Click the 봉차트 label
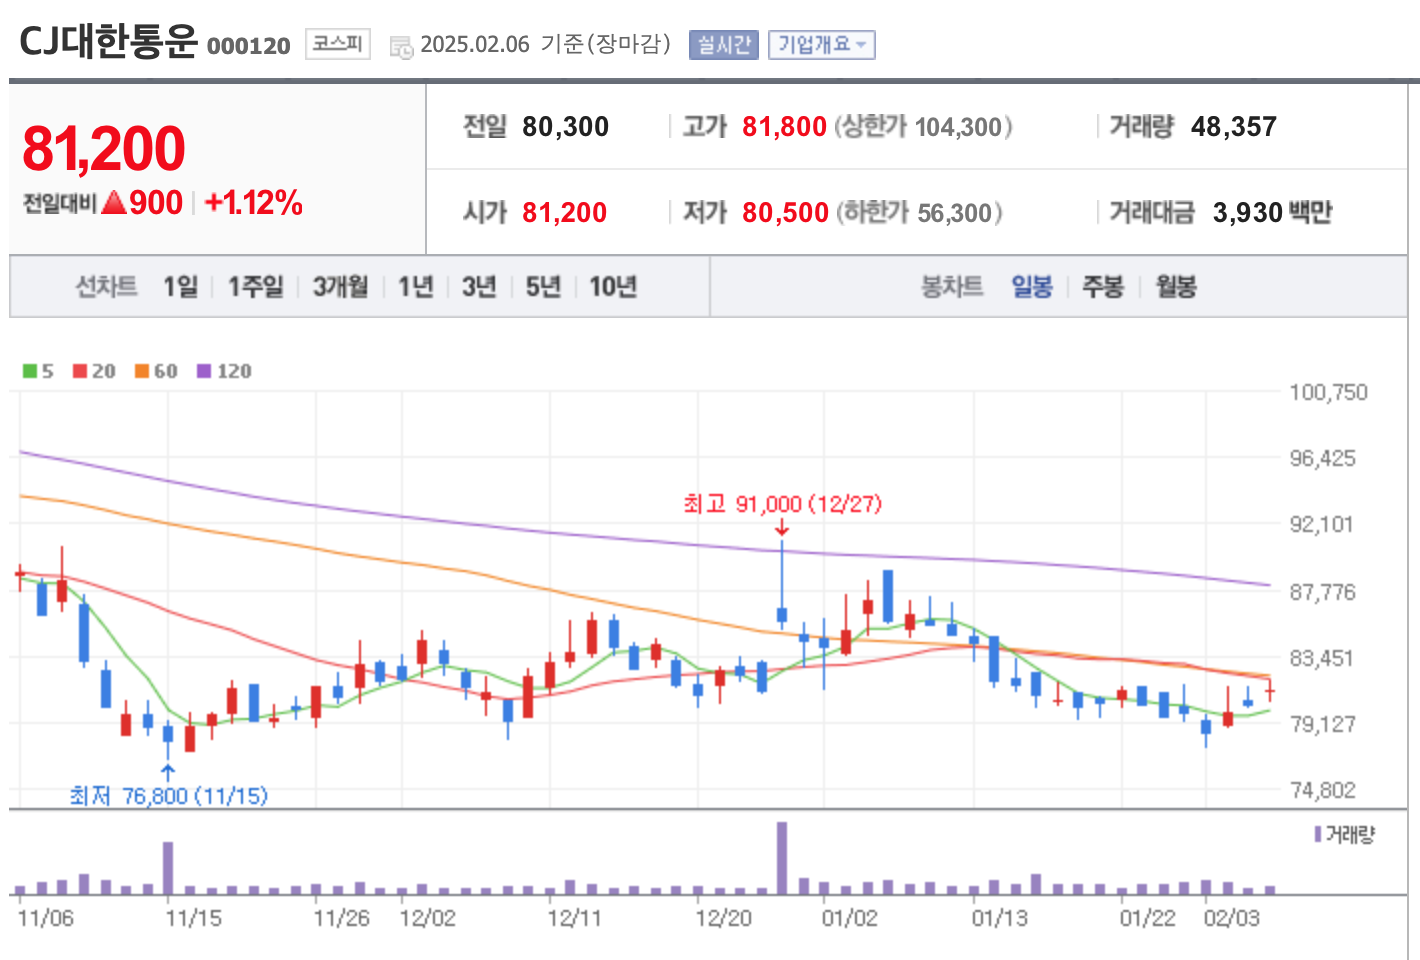Image resolution: width=1420 pixels, height=960 pixels. [952, 287]
